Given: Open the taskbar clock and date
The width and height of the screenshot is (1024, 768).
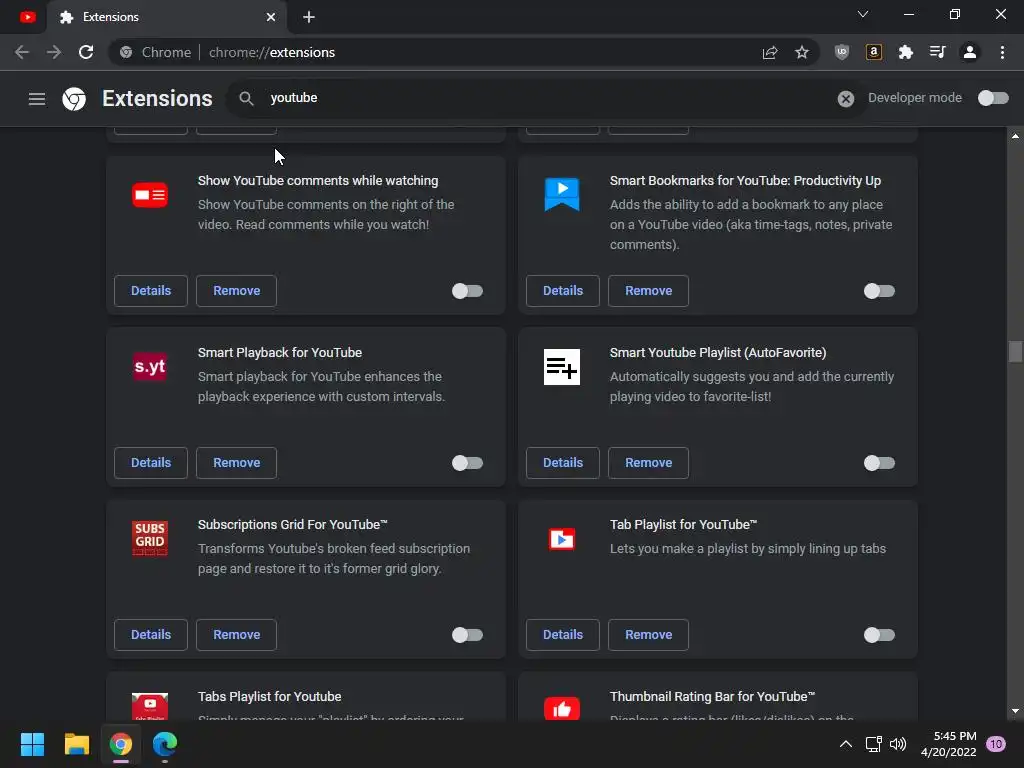Looking at the screenshot, I should 948,744.
